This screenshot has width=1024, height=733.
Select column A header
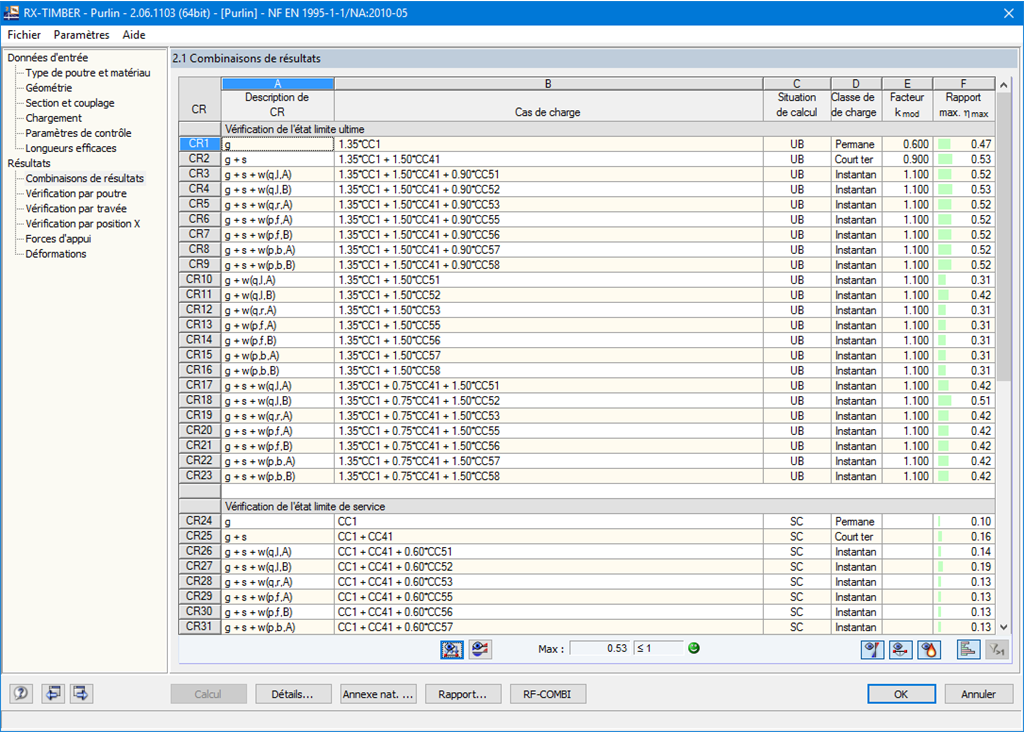pos(278,84)
